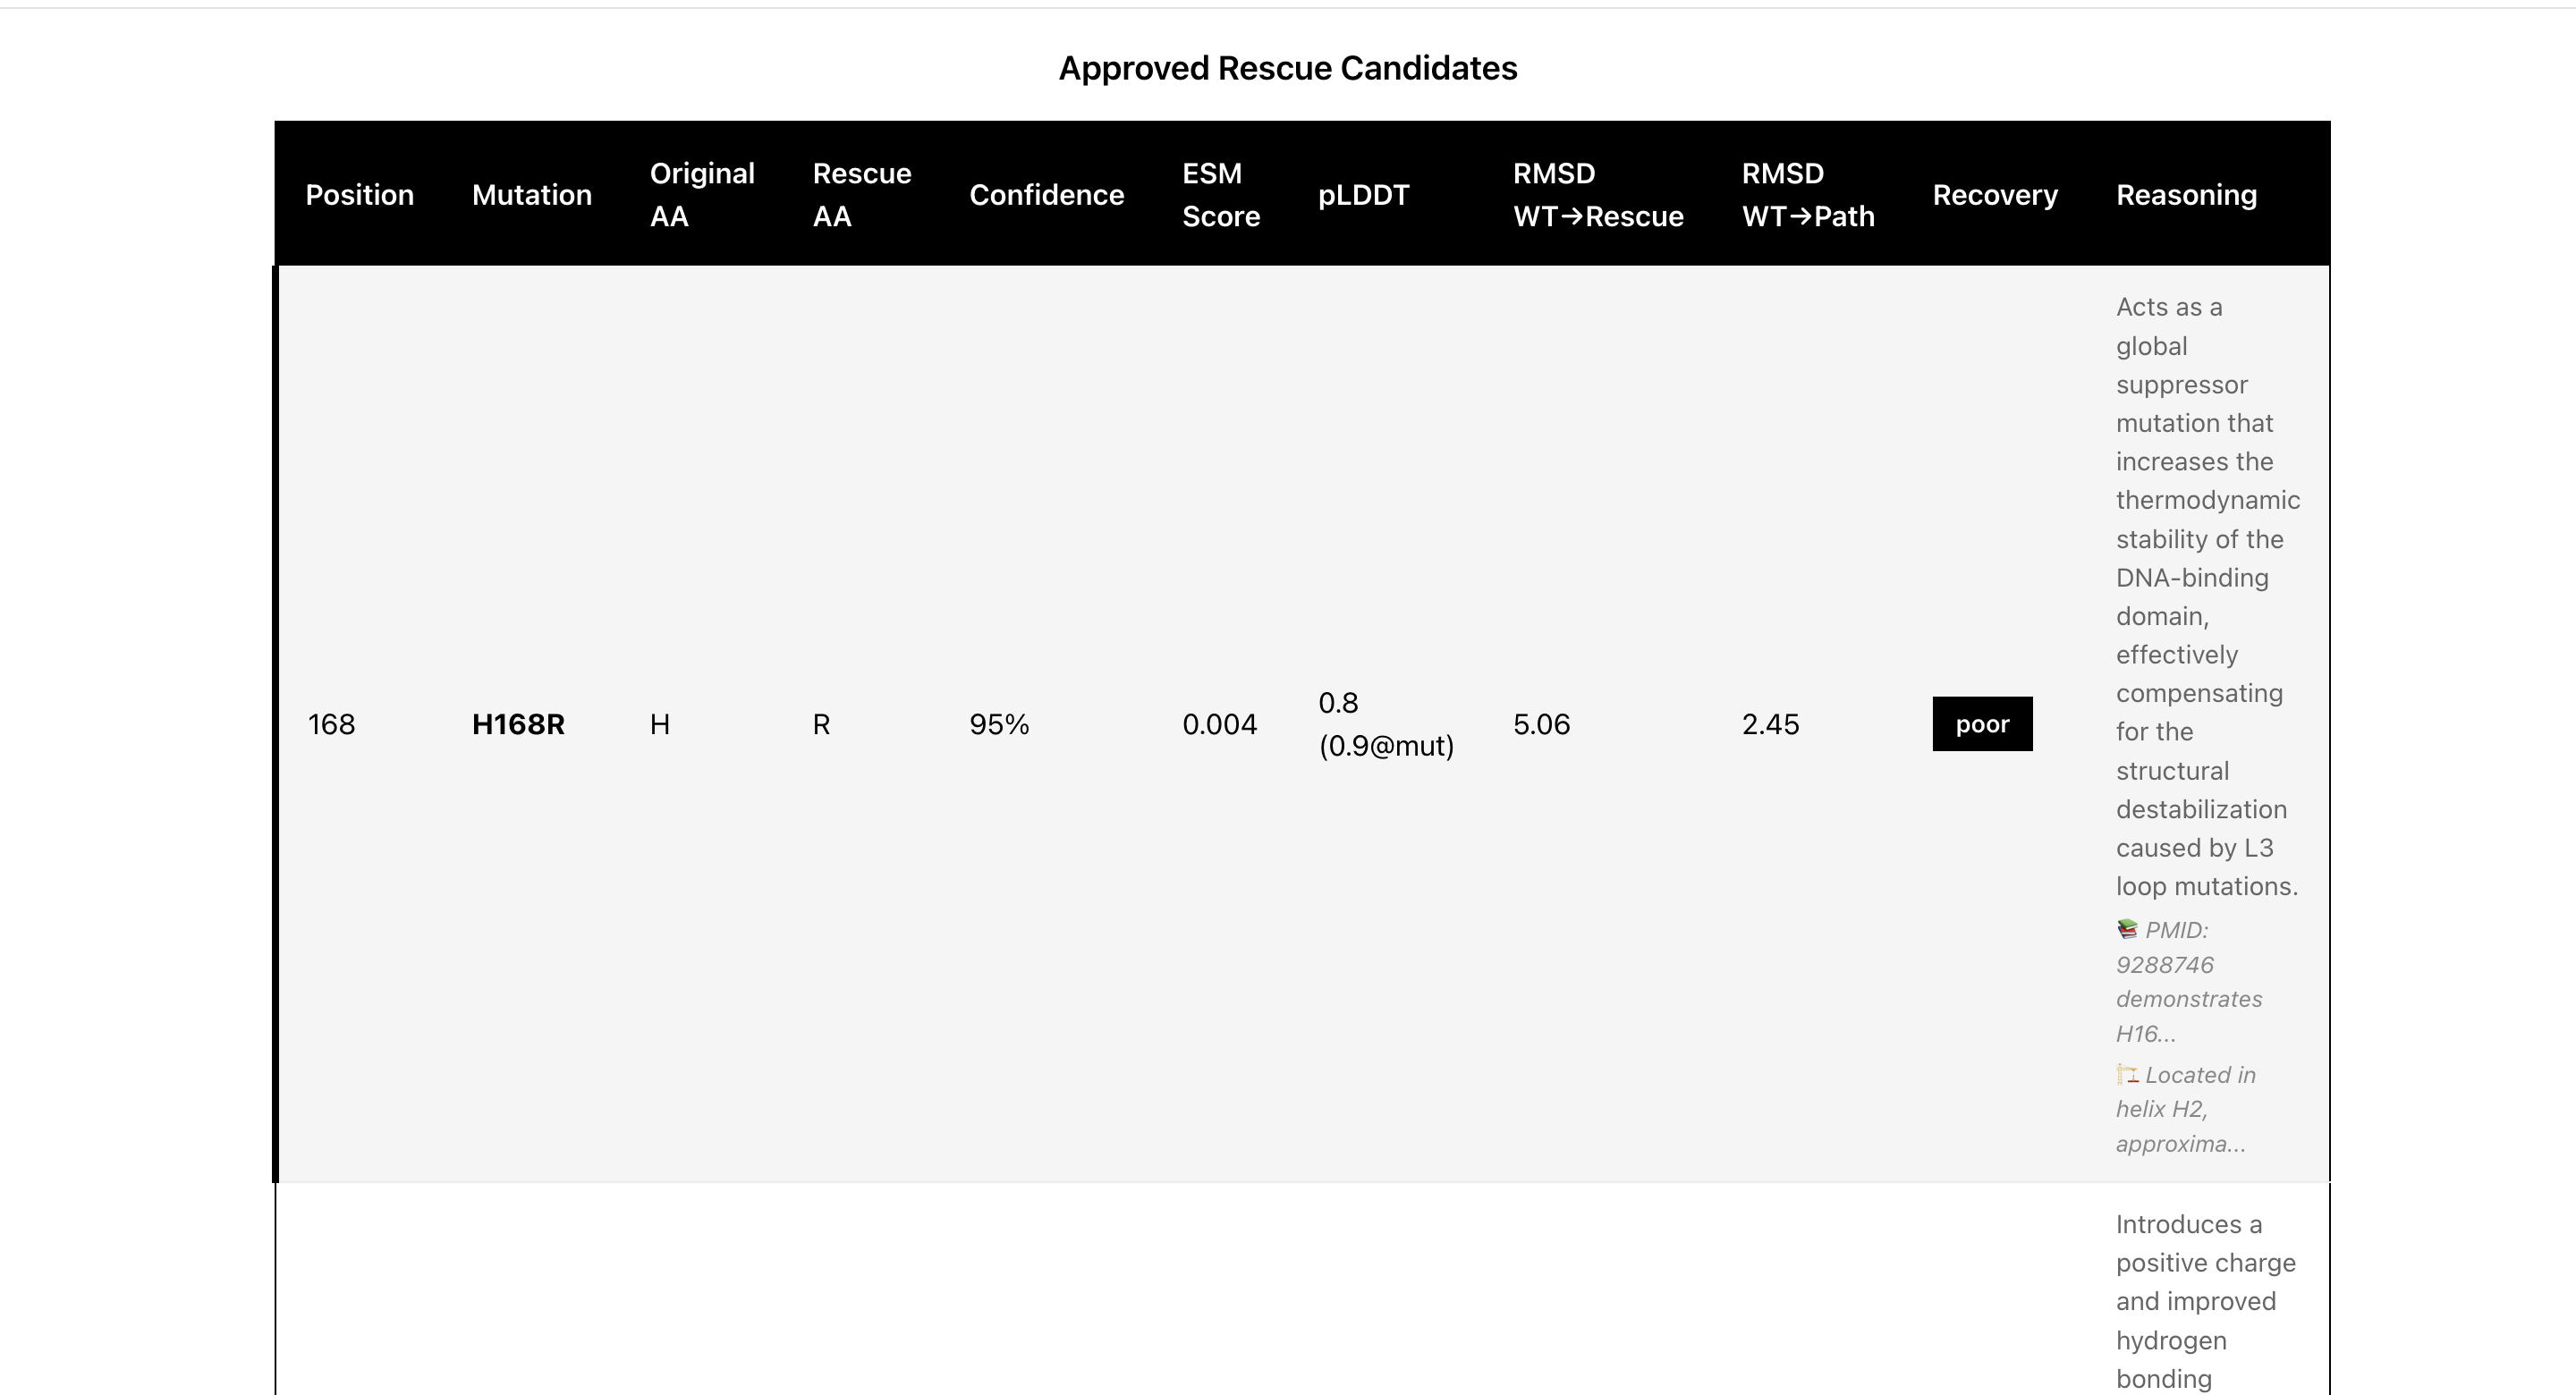2576x1395 pixels.
Task: Click the 95% confidence value
Action: click(998, 724)
